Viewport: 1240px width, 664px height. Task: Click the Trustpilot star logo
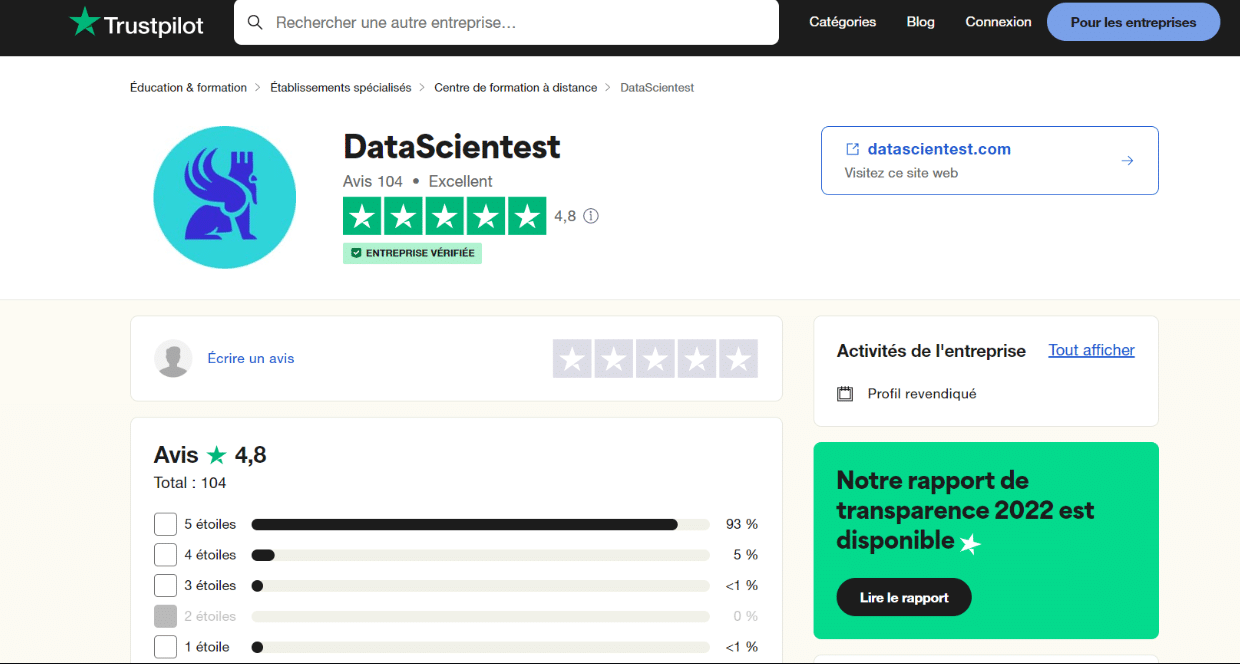coord(84,22)
